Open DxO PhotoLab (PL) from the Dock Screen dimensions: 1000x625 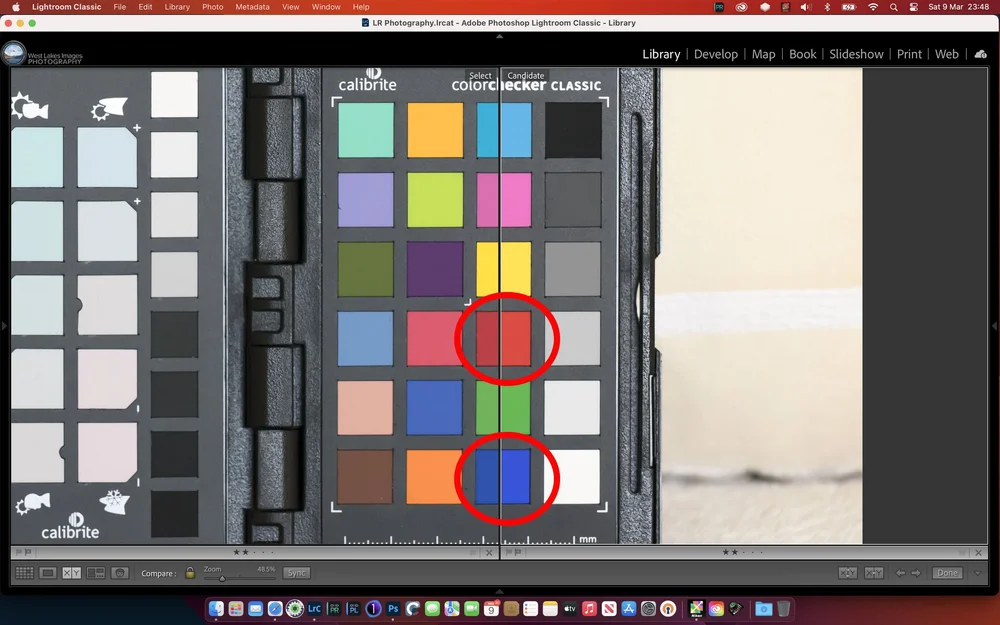click(353, 608)
